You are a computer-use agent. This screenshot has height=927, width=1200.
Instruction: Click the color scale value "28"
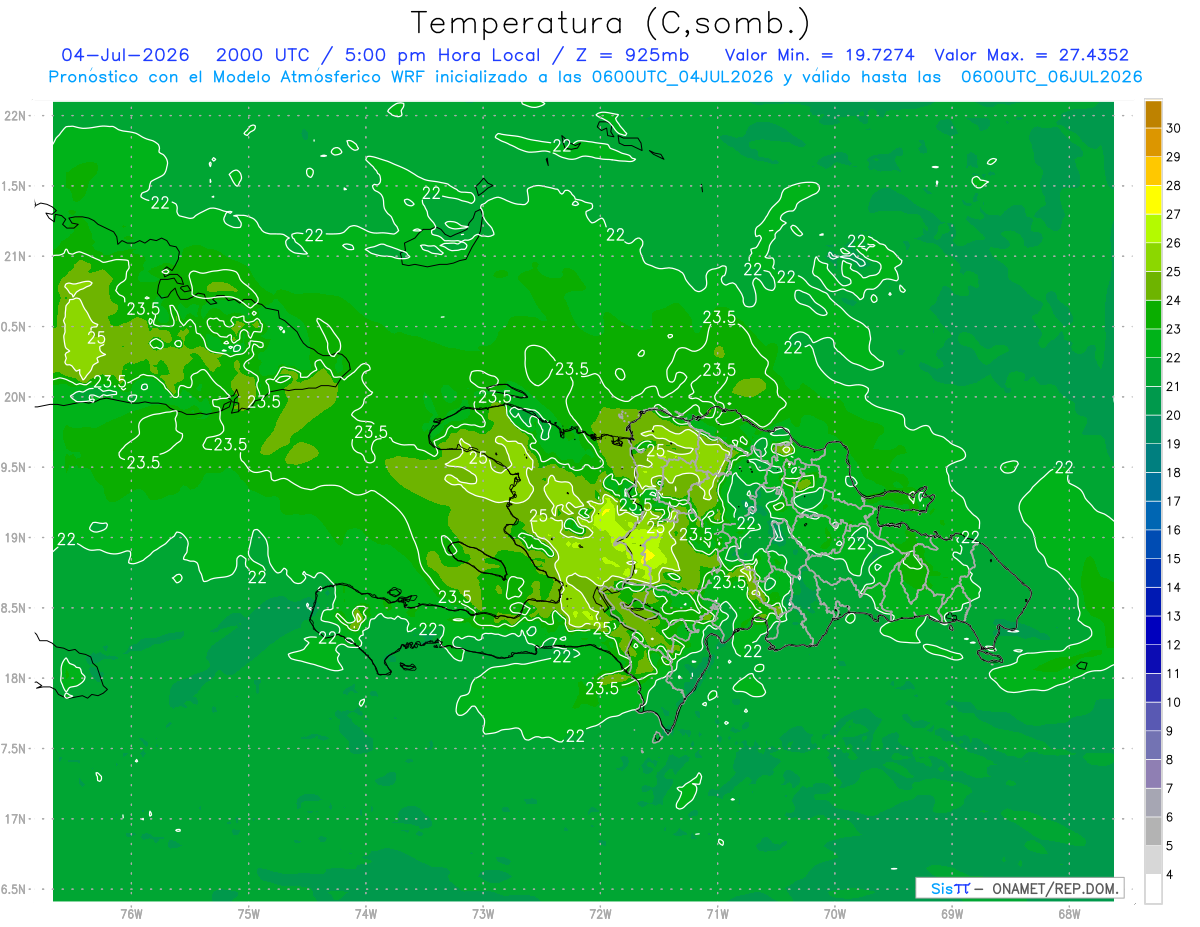point(1174,186)
